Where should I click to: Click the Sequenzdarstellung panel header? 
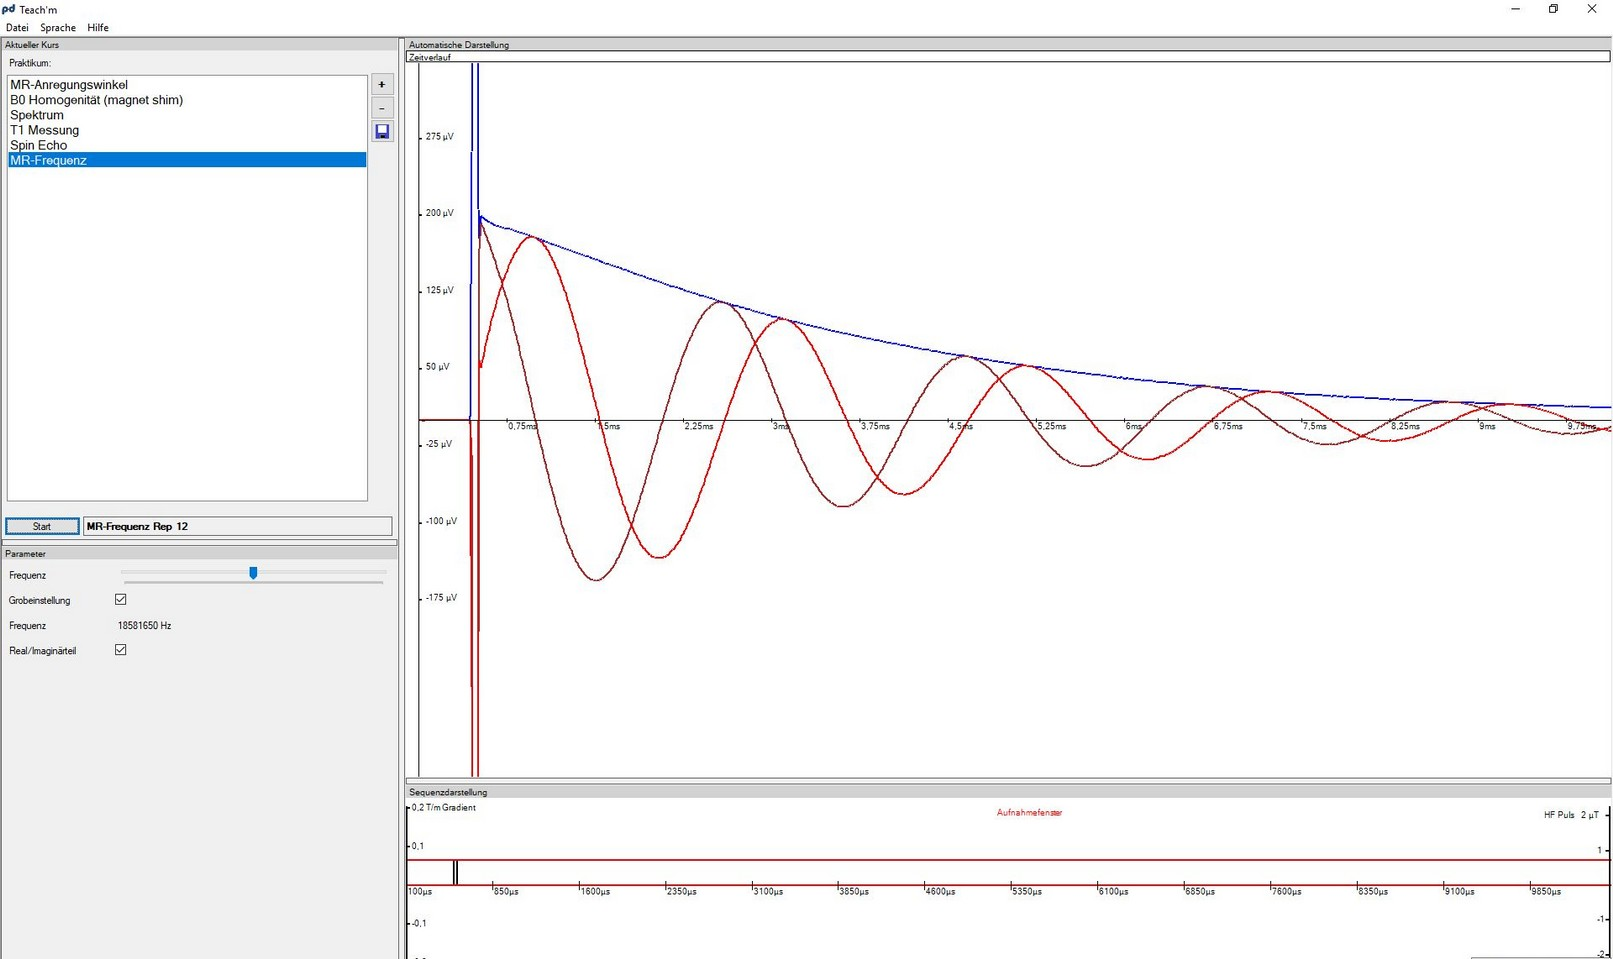pyautogui.click(x=1008, y=792)
